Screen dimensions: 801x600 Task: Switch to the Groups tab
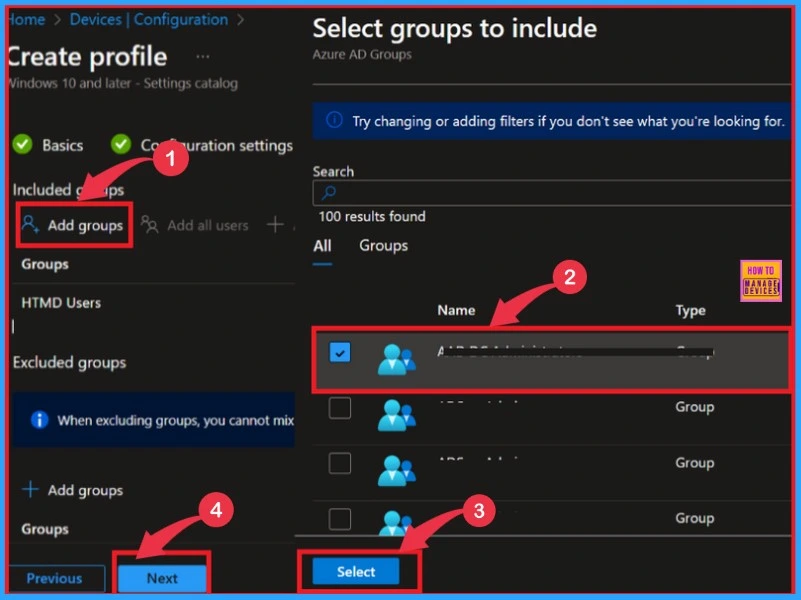coord(383,246)
